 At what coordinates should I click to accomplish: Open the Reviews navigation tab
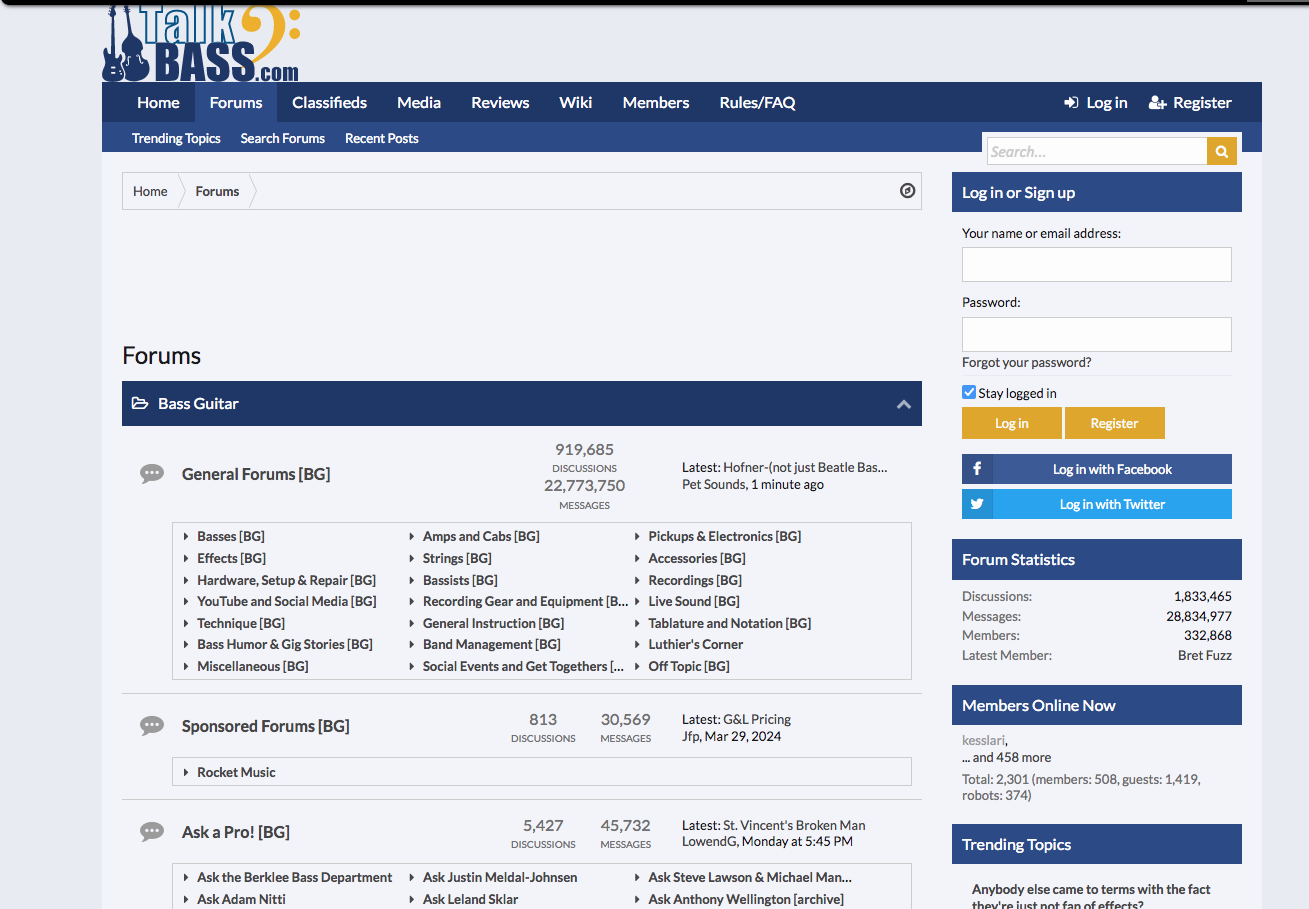(500, 102)
